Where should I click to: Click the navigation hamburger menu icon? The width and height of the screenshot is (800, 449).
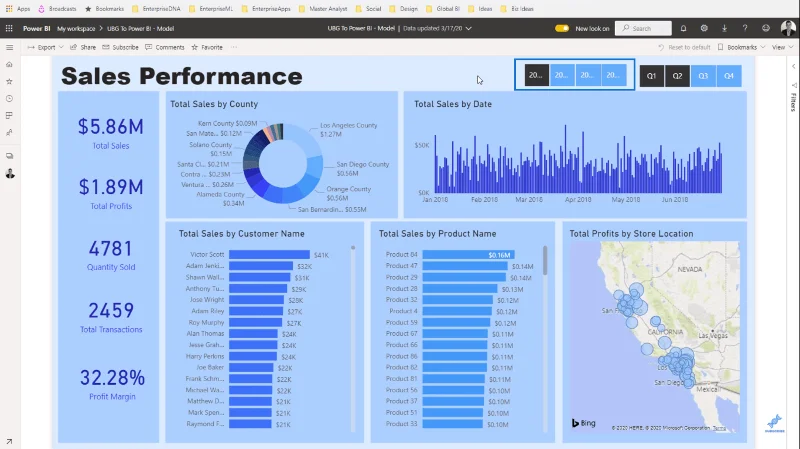(x=9, y=47)
